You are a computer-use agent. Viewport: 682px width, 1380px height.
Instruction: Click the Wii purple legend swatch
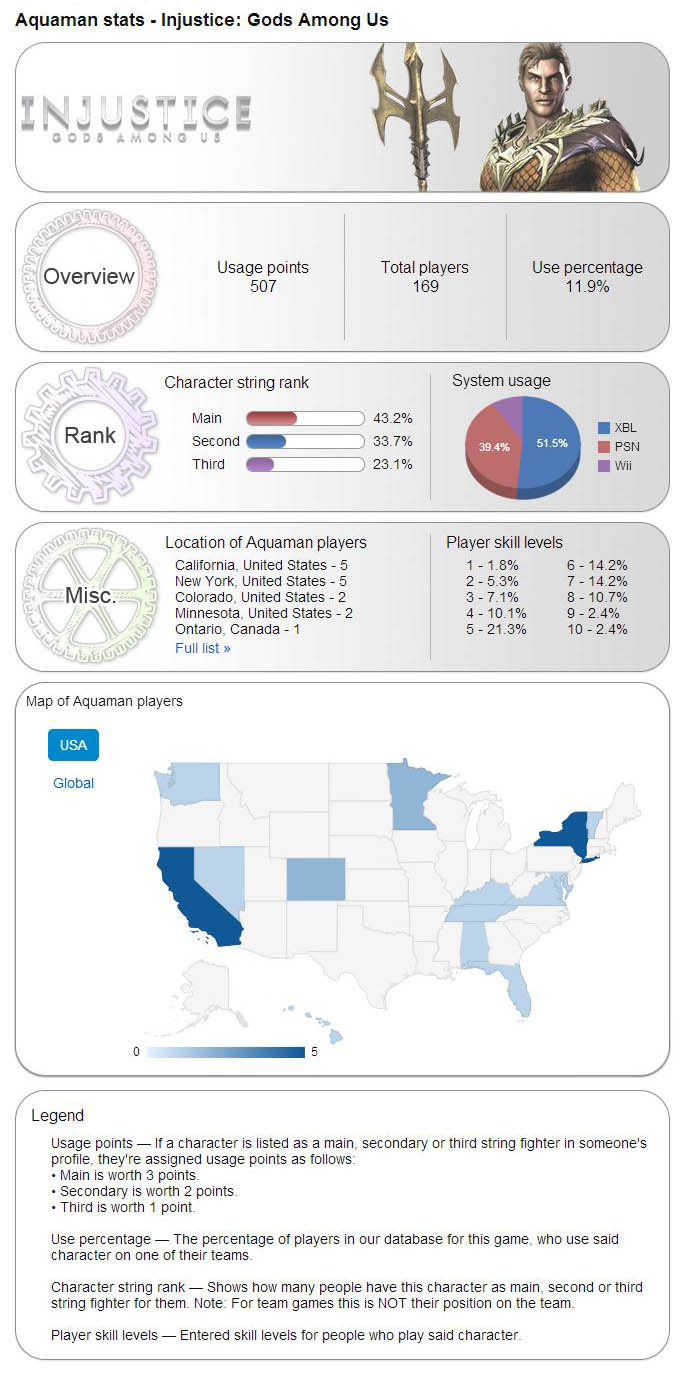pyautogui.click(x=603, y=466)
